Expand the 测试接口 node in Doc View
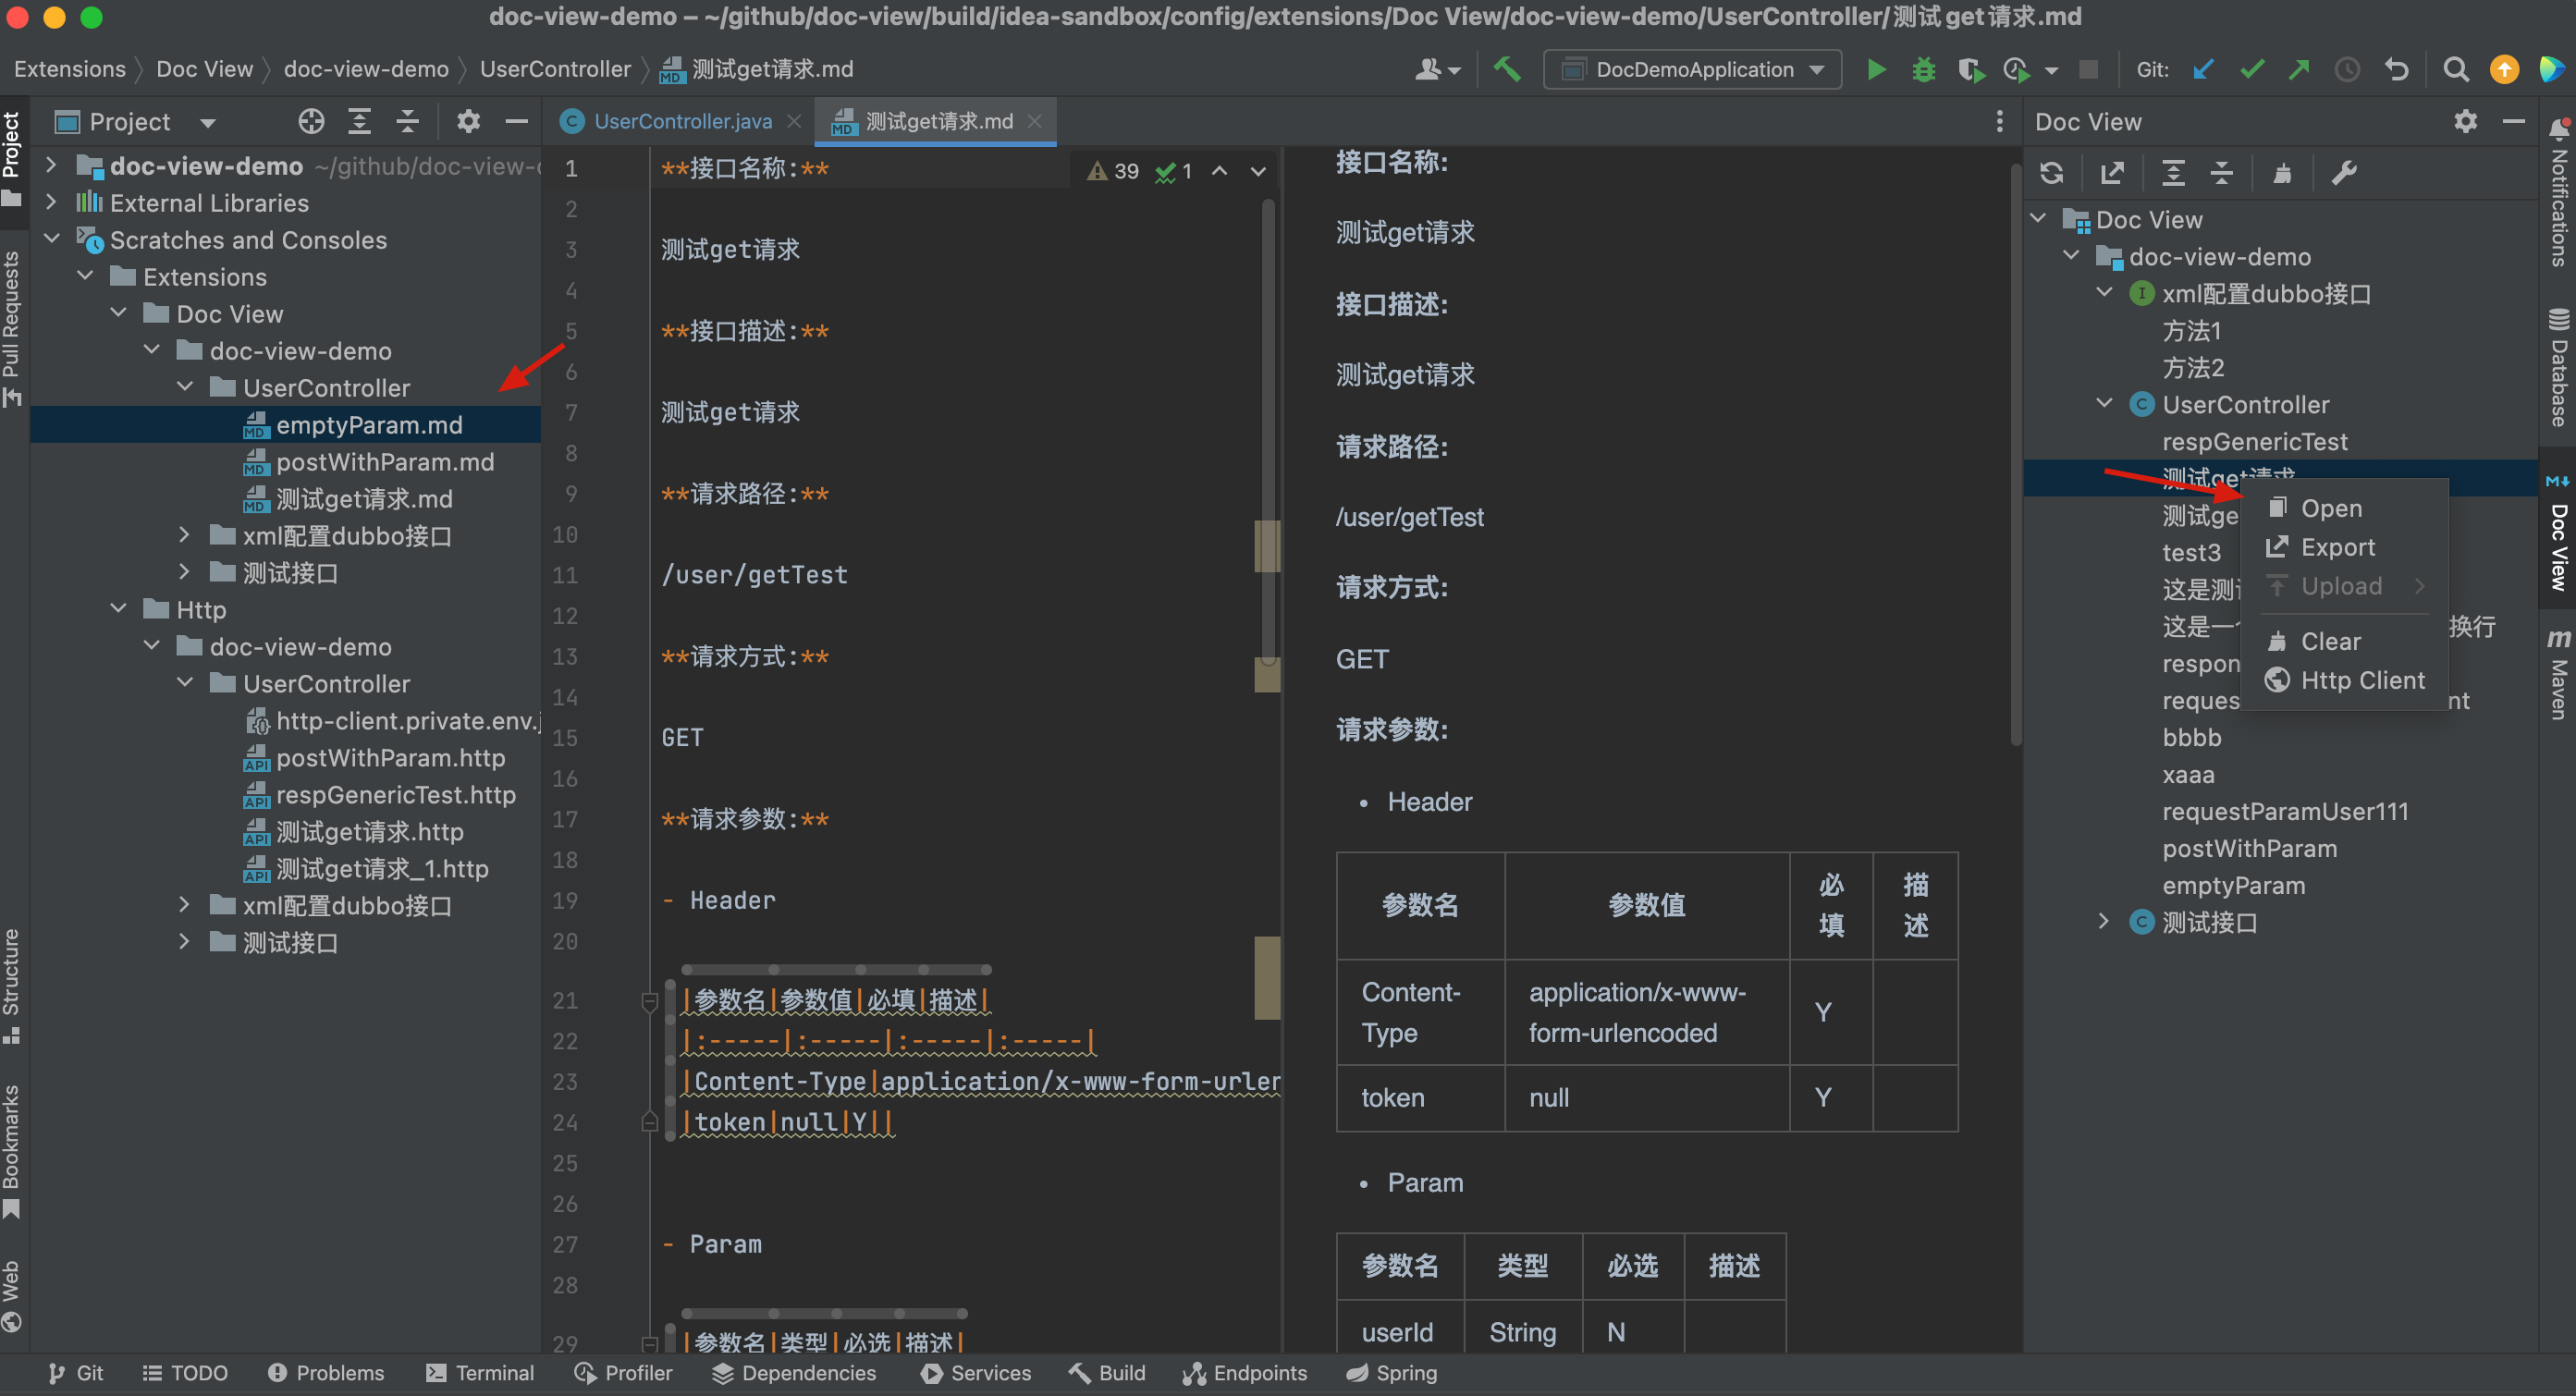 click(x=2103, y=921)
